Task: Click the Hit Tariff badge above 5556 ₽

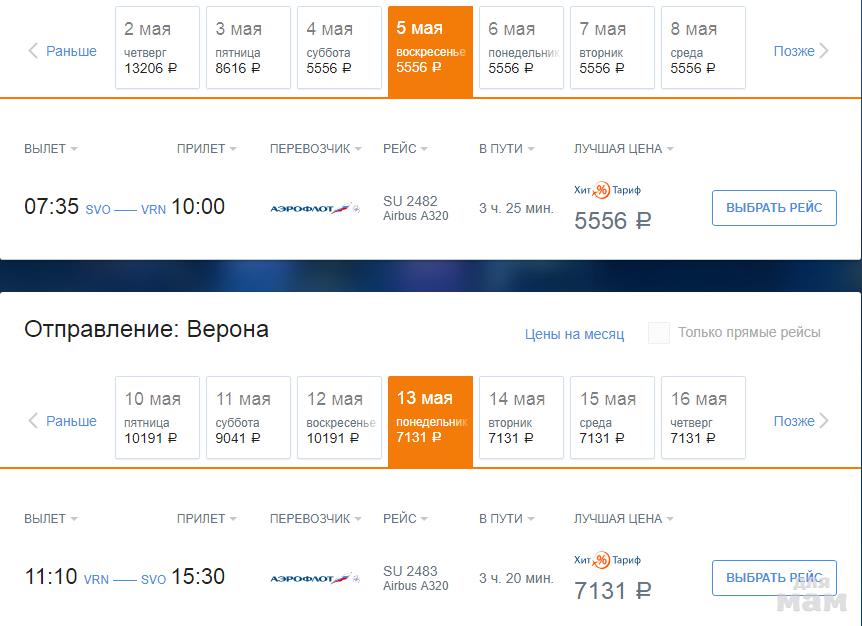Action: 607,190
